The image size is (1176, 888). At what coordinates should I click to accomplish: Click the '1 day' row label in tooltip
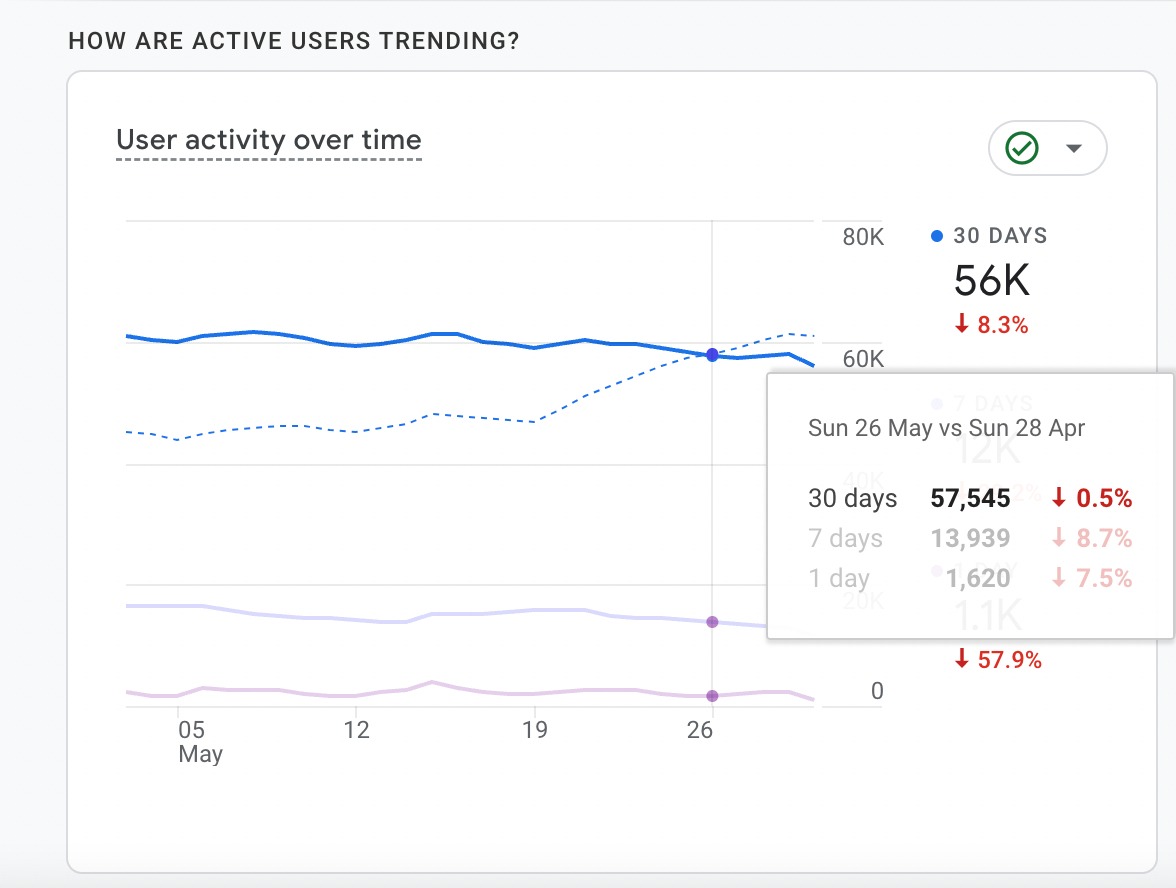tap(839, 578)
